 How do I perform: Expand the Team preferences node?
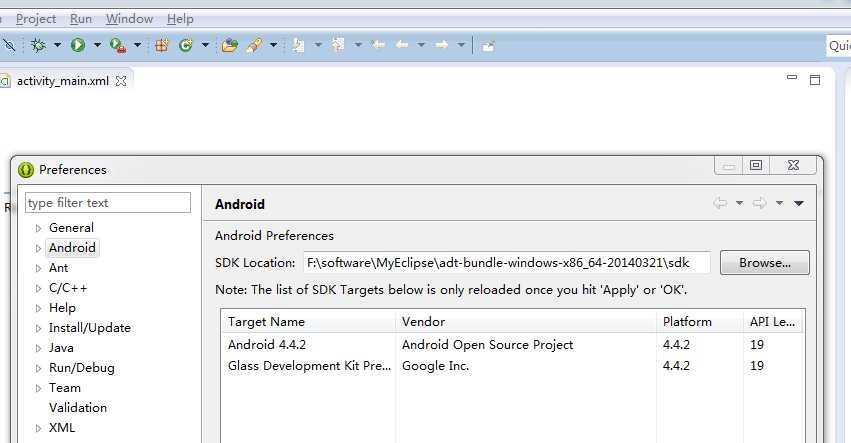pyautogui.click(x=38, y=389)
